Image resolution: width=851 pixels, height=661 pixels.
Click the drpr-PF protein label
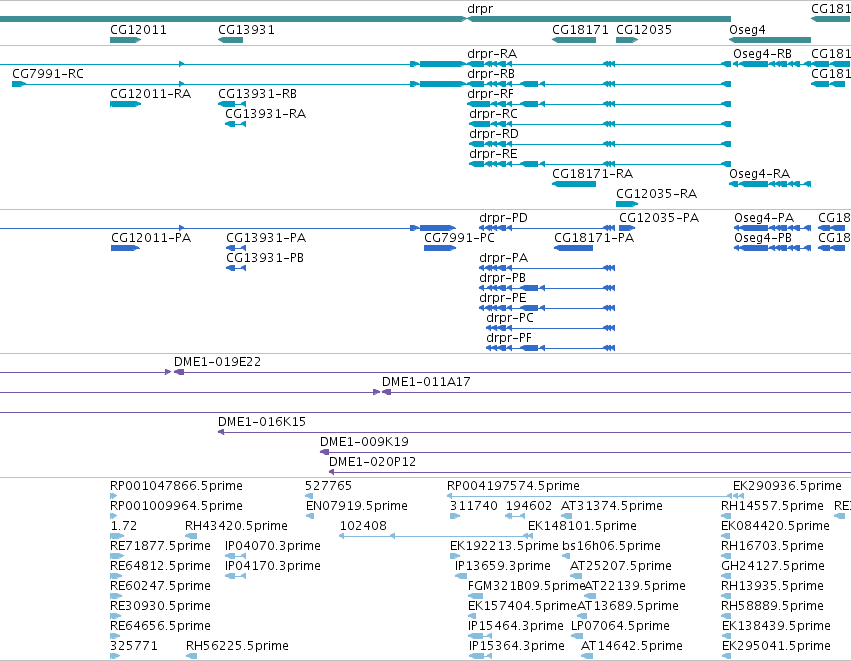click(x=509, y=338)
